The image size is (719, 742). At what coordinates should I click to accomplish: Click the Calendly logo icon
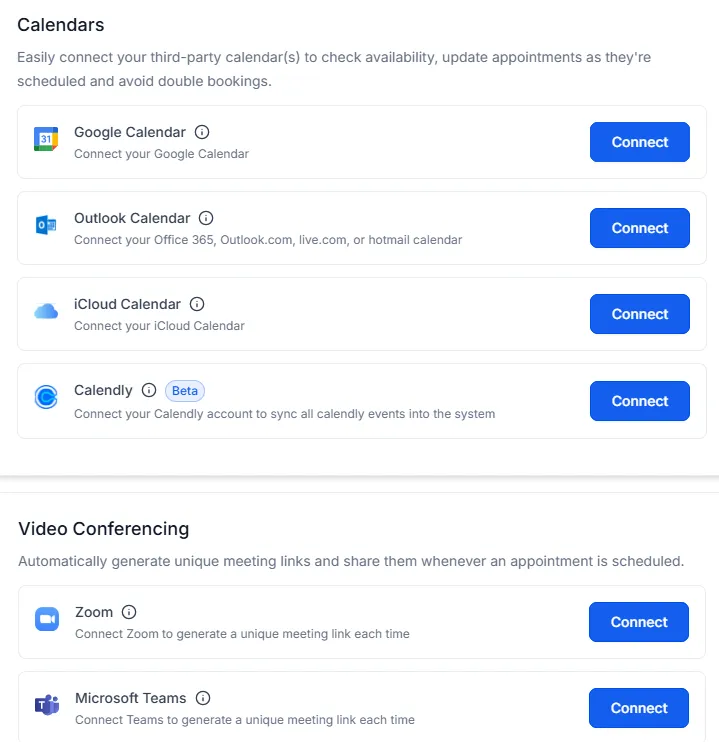click(x=46, y=397)
